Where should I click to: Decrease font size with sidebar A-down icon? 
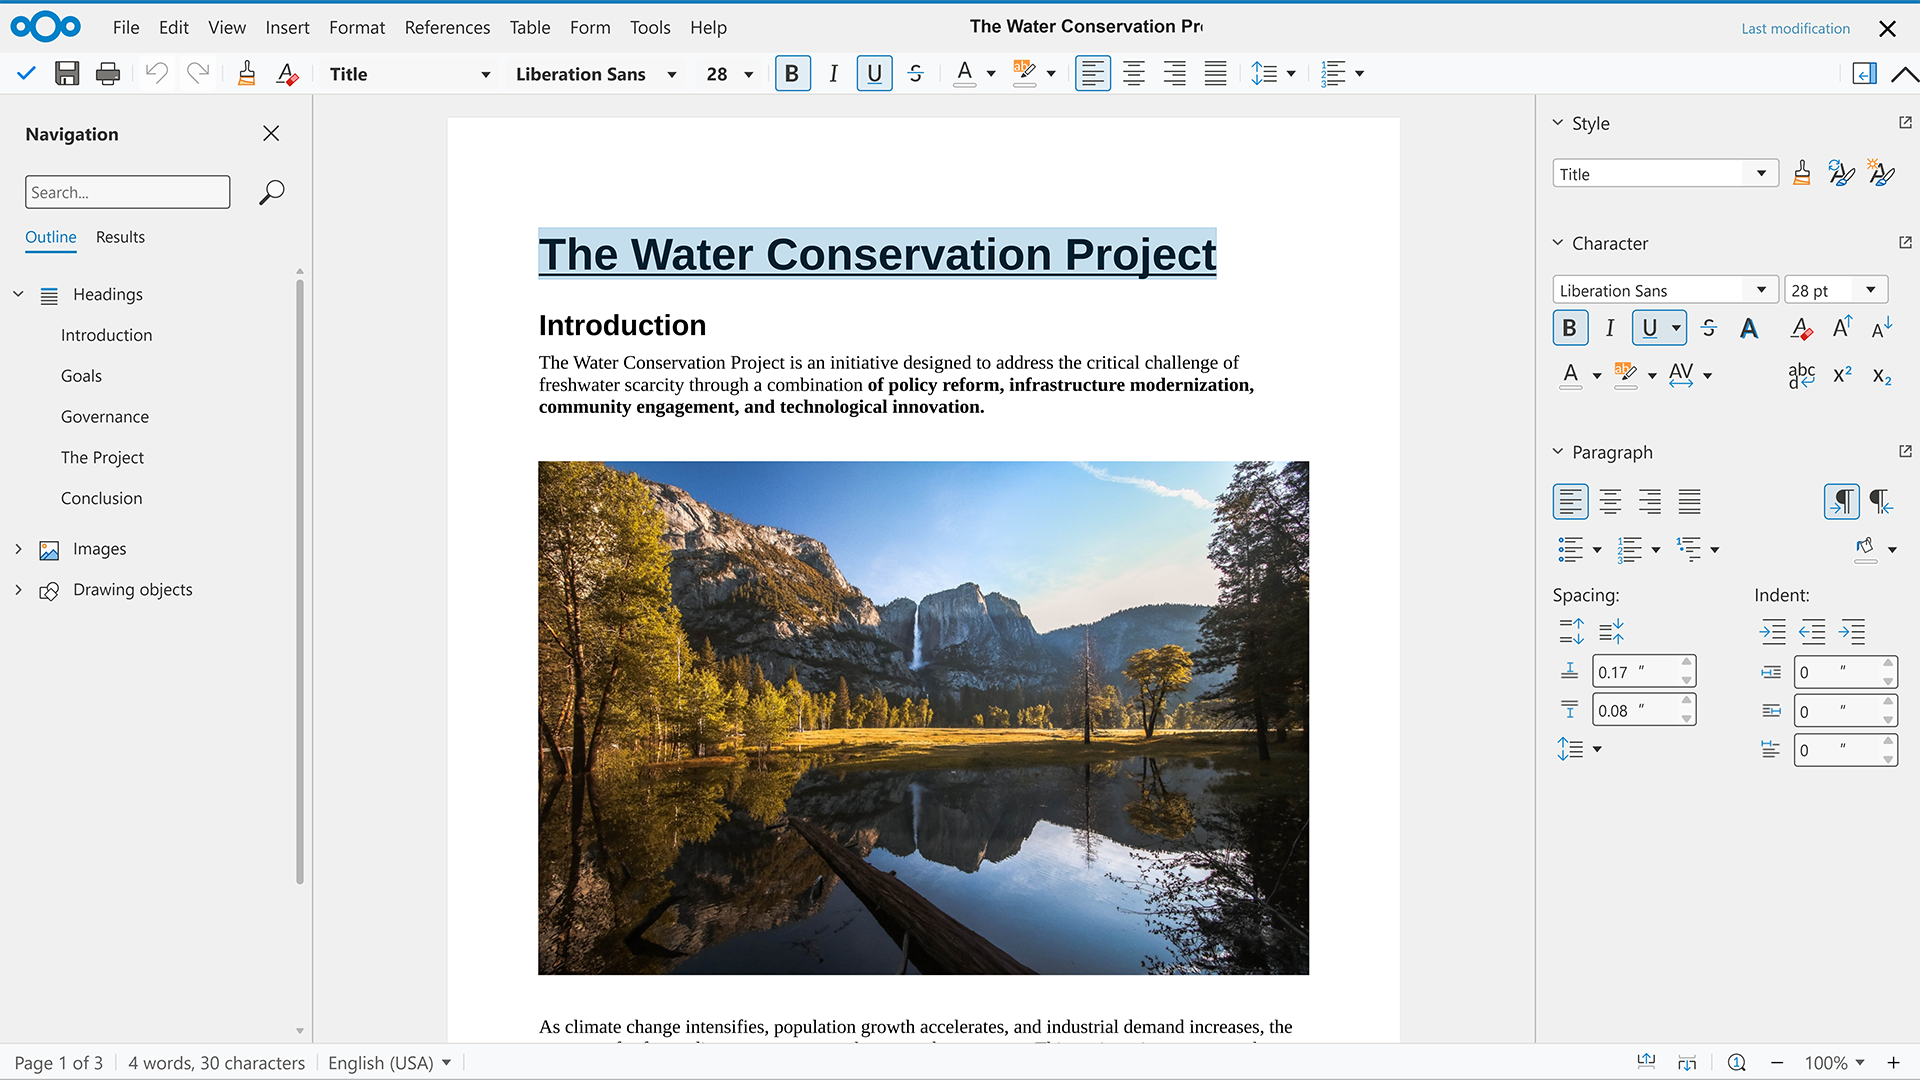[1881, 327]
